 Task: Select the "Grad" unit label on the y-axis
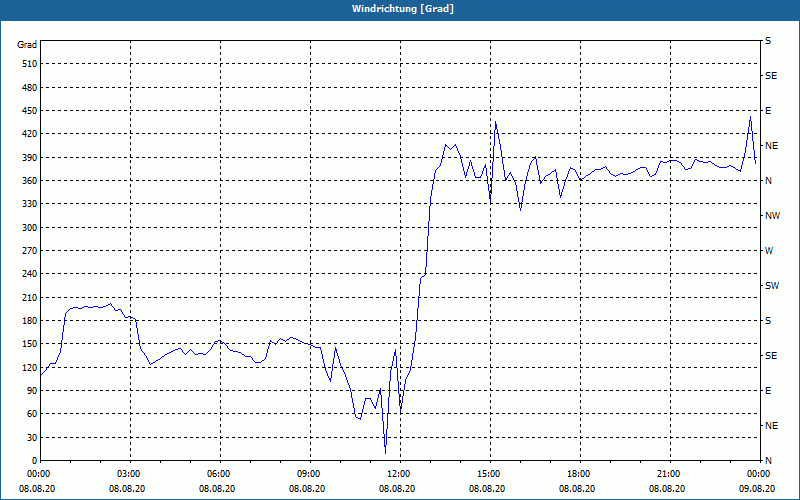point(27,45)
